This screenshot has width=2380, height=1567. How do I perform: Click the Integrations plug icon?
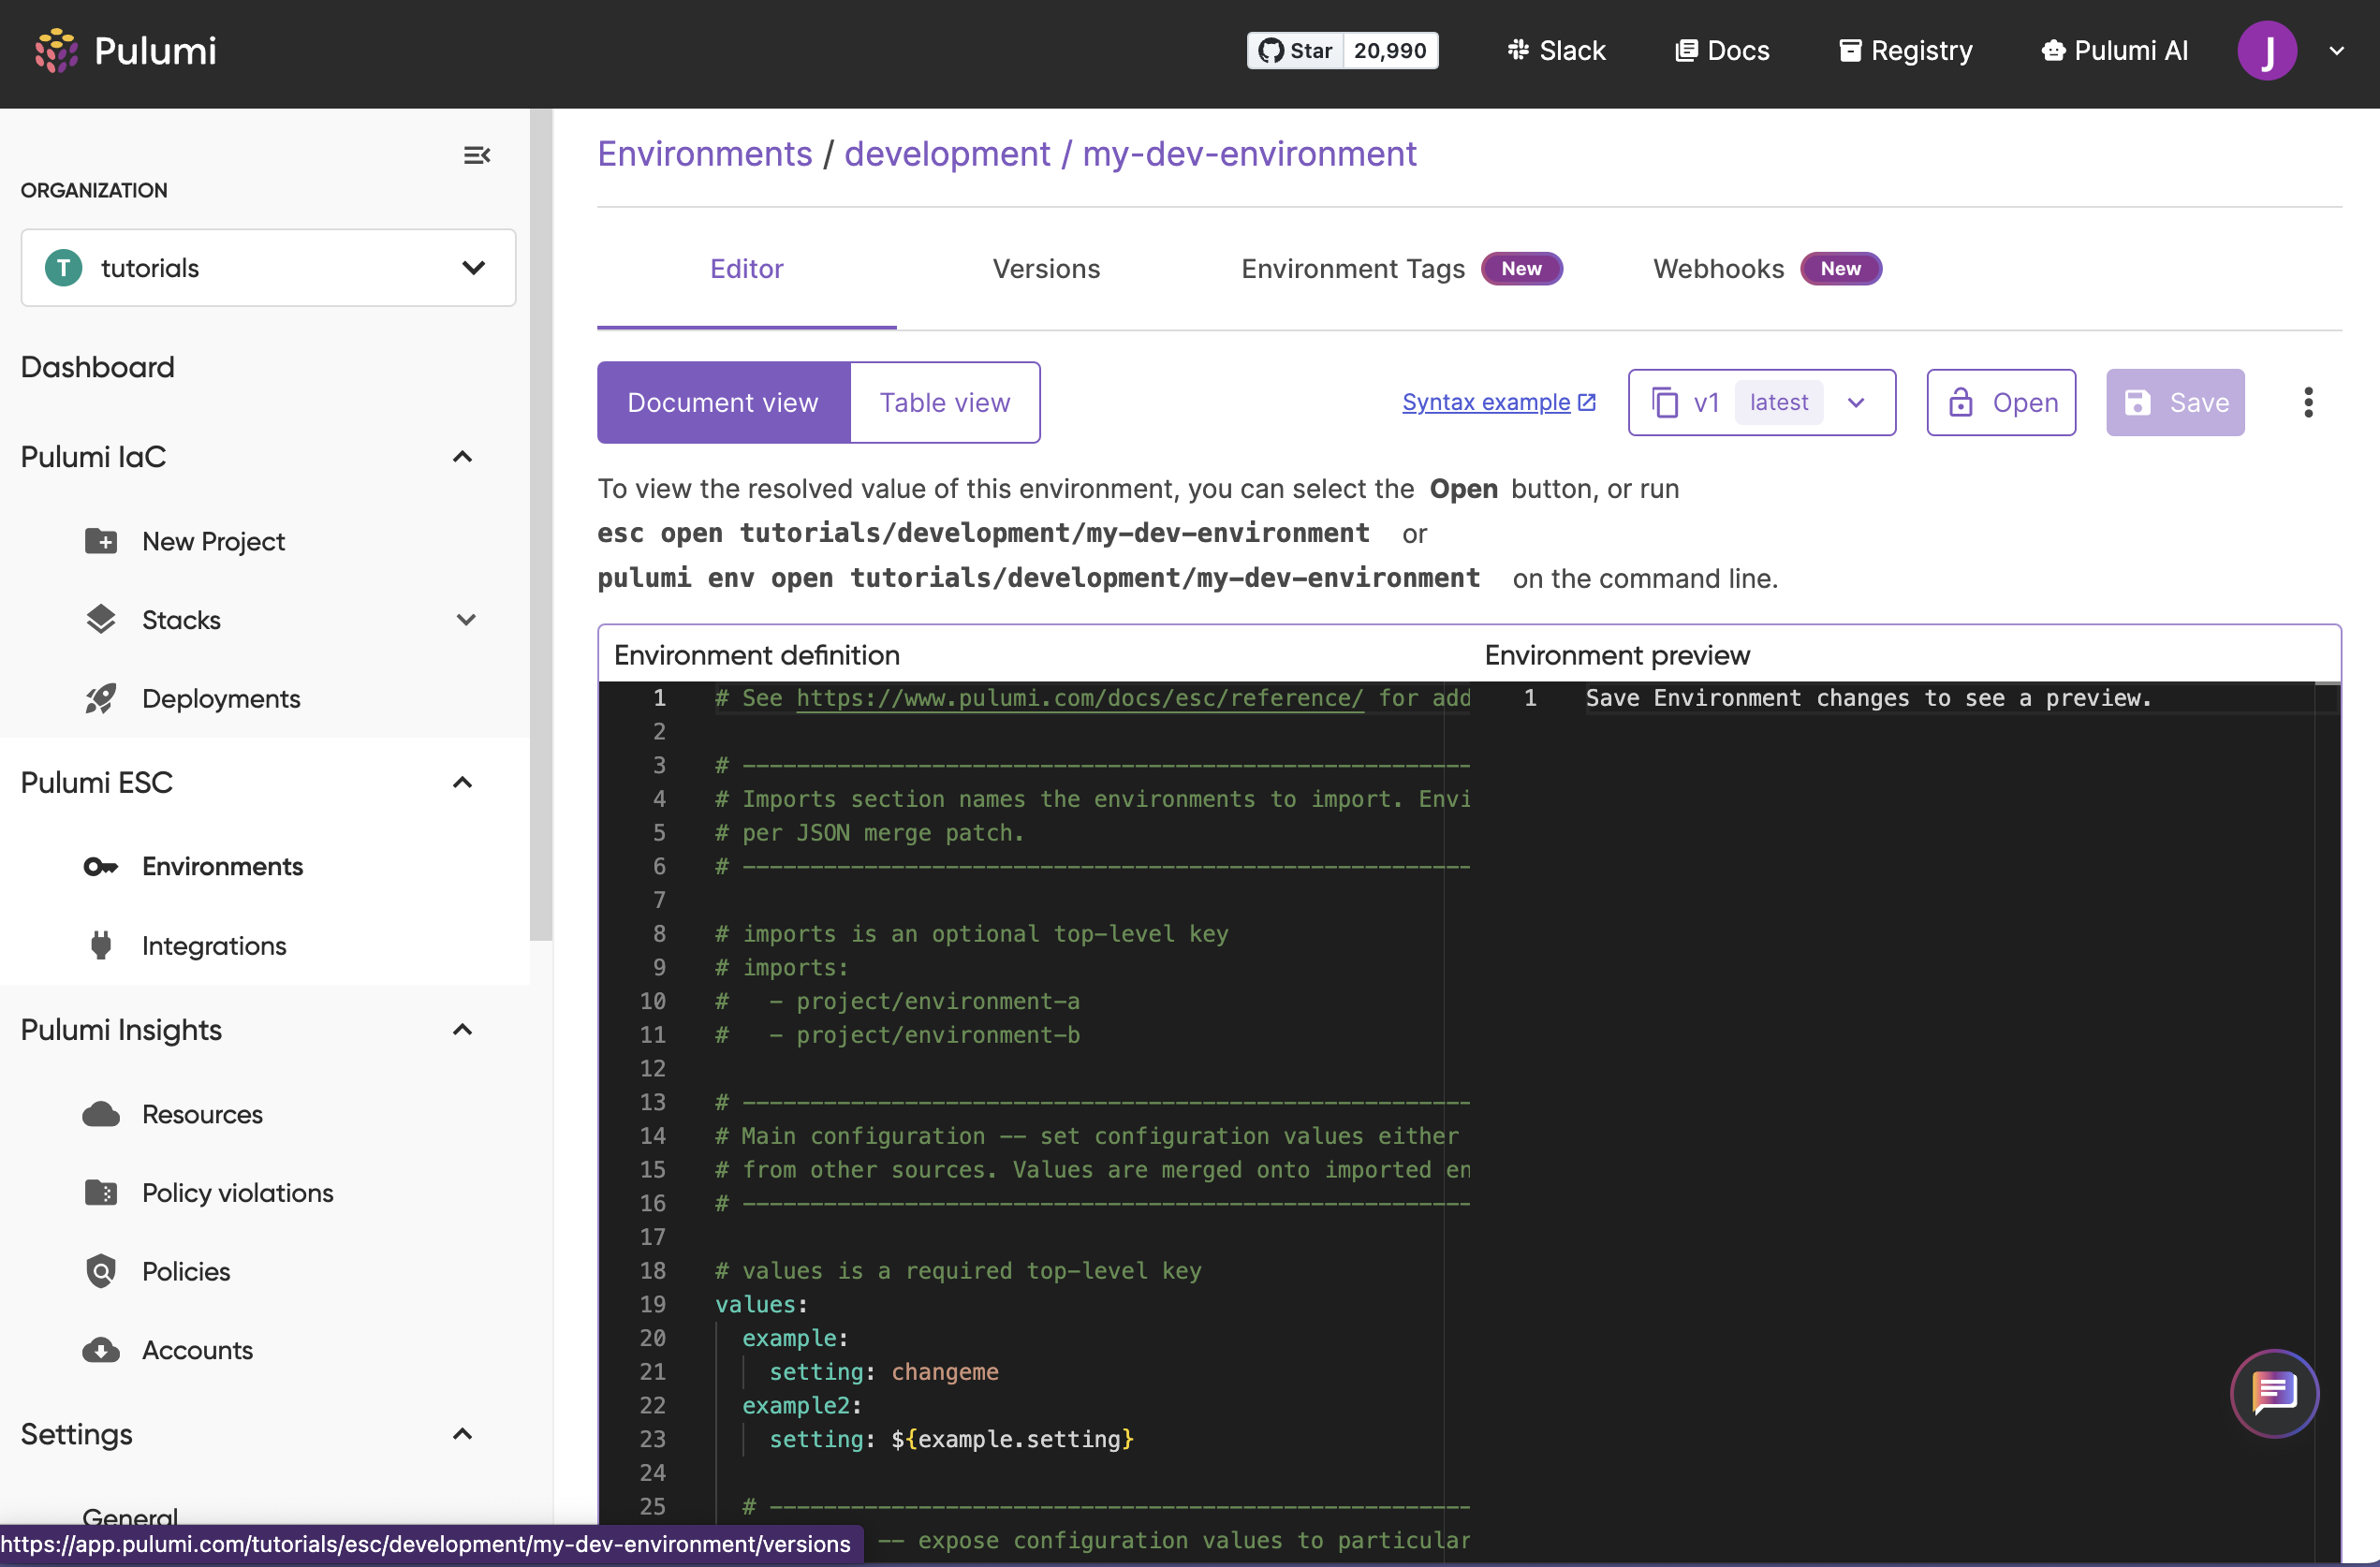click(x=101, y=945)
